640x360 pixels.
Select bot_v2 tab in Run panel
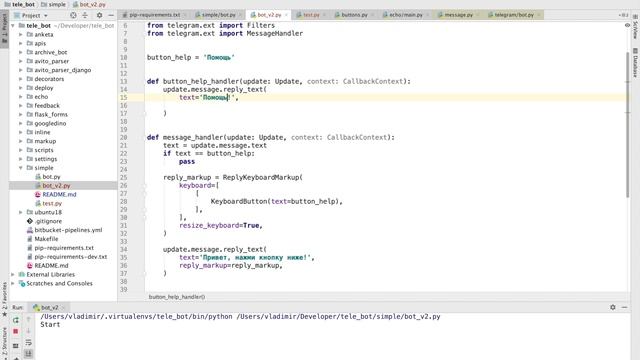[x=49, y=307]
